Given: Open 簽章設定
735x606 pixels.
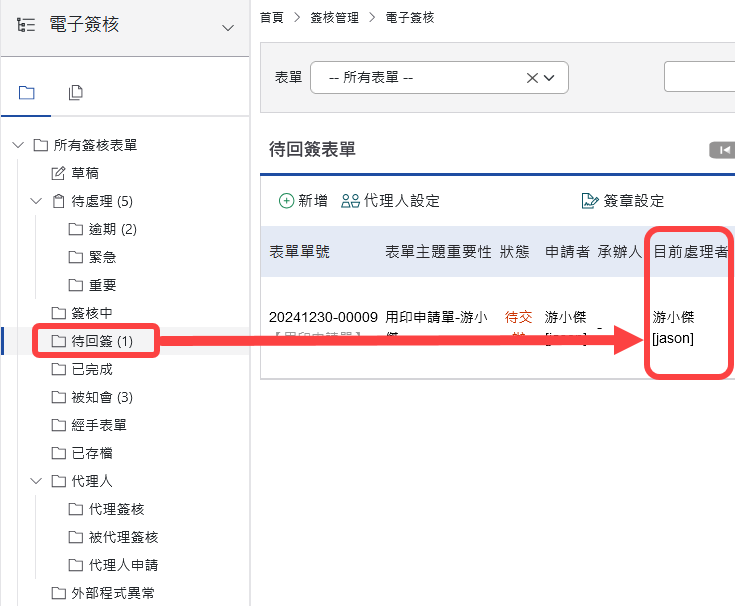Looking at the screenshot, I should tap(622, 201).
